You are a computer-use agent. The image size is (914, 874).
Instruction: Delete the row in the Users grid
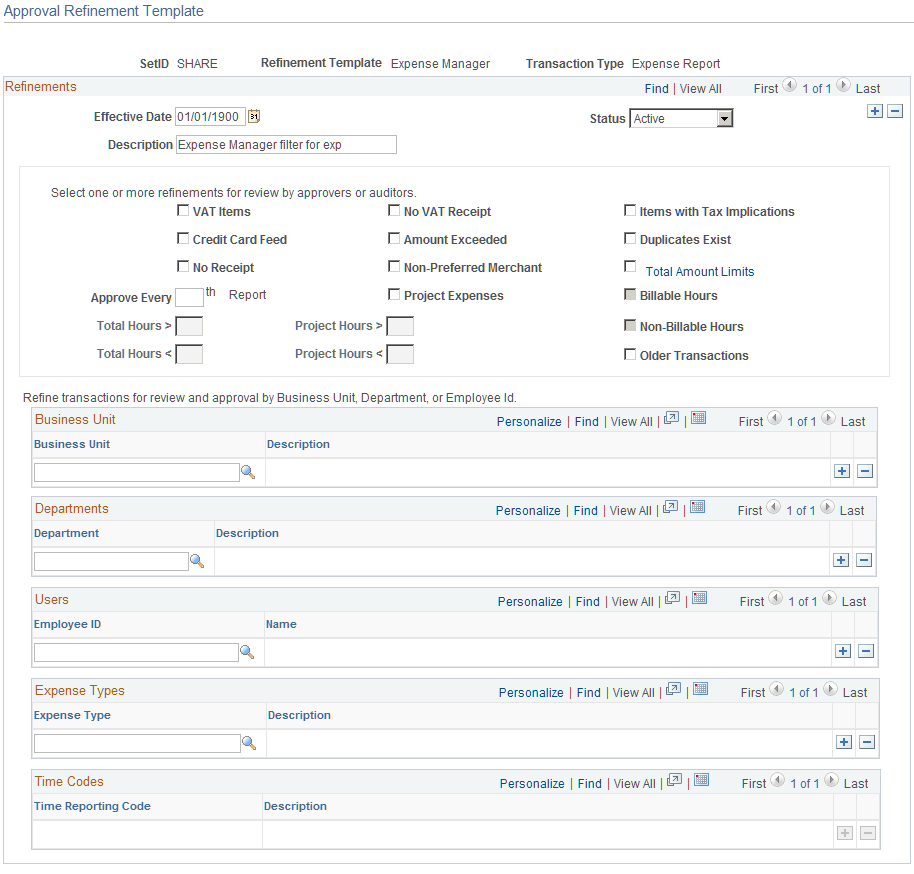[x=864, y=651]
